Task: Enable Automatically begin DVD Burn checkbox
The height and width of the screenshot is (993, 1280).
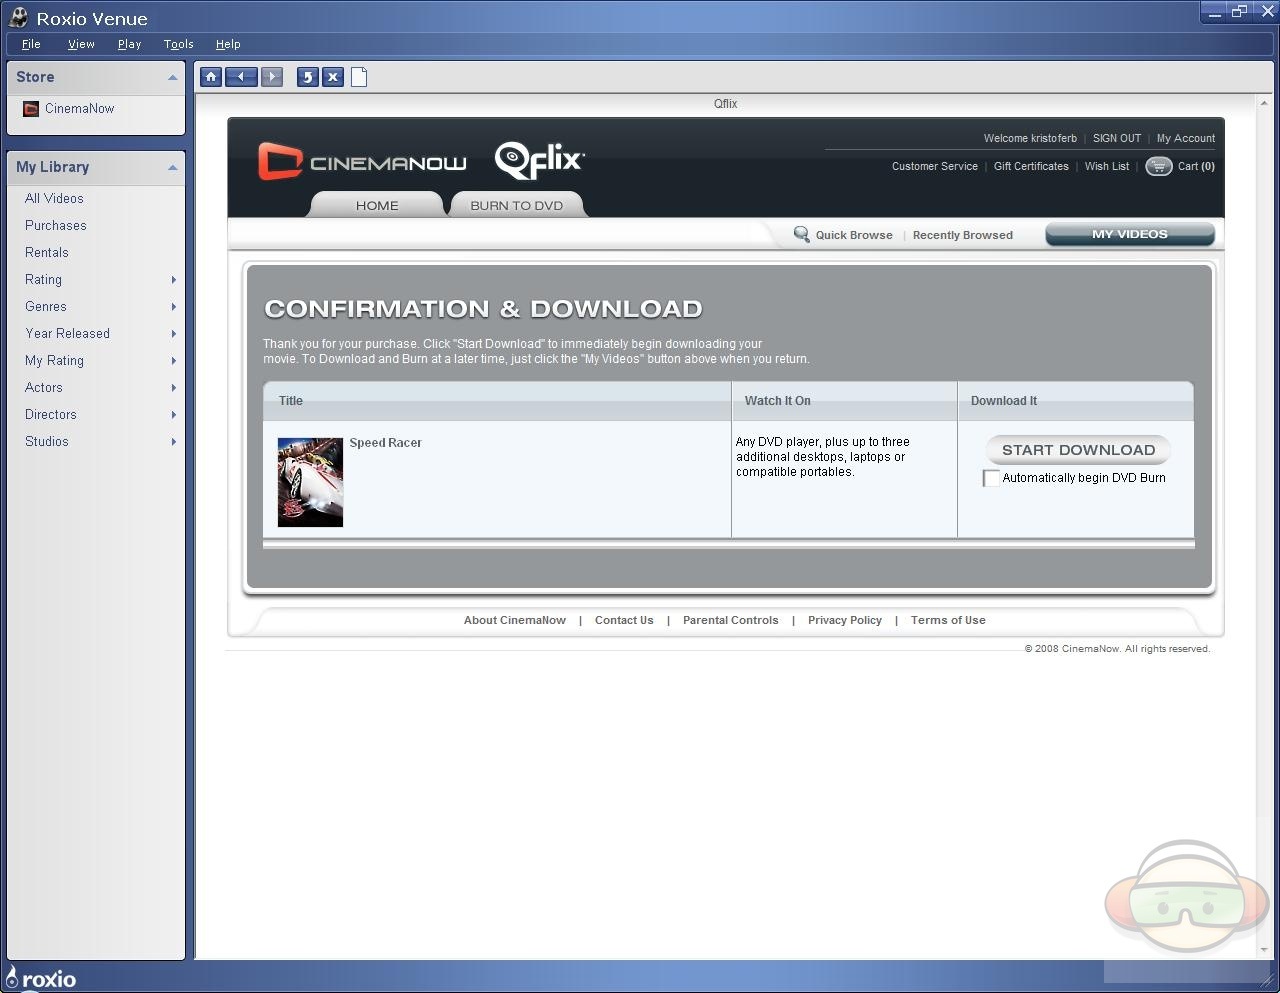Action: click(991, 478)
